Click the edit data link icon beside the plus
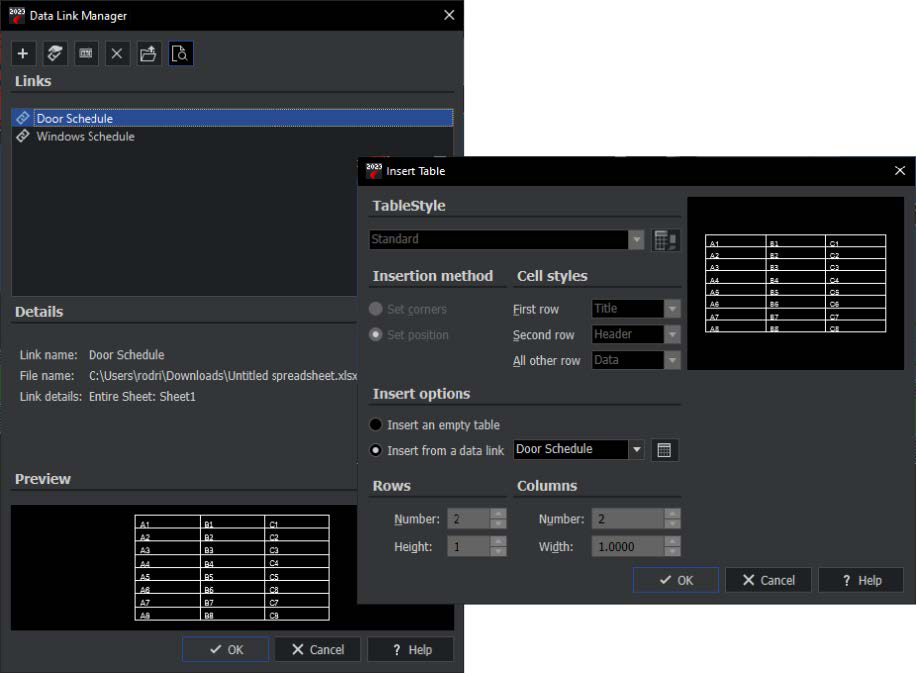916x673 pixels. (54, 54)
